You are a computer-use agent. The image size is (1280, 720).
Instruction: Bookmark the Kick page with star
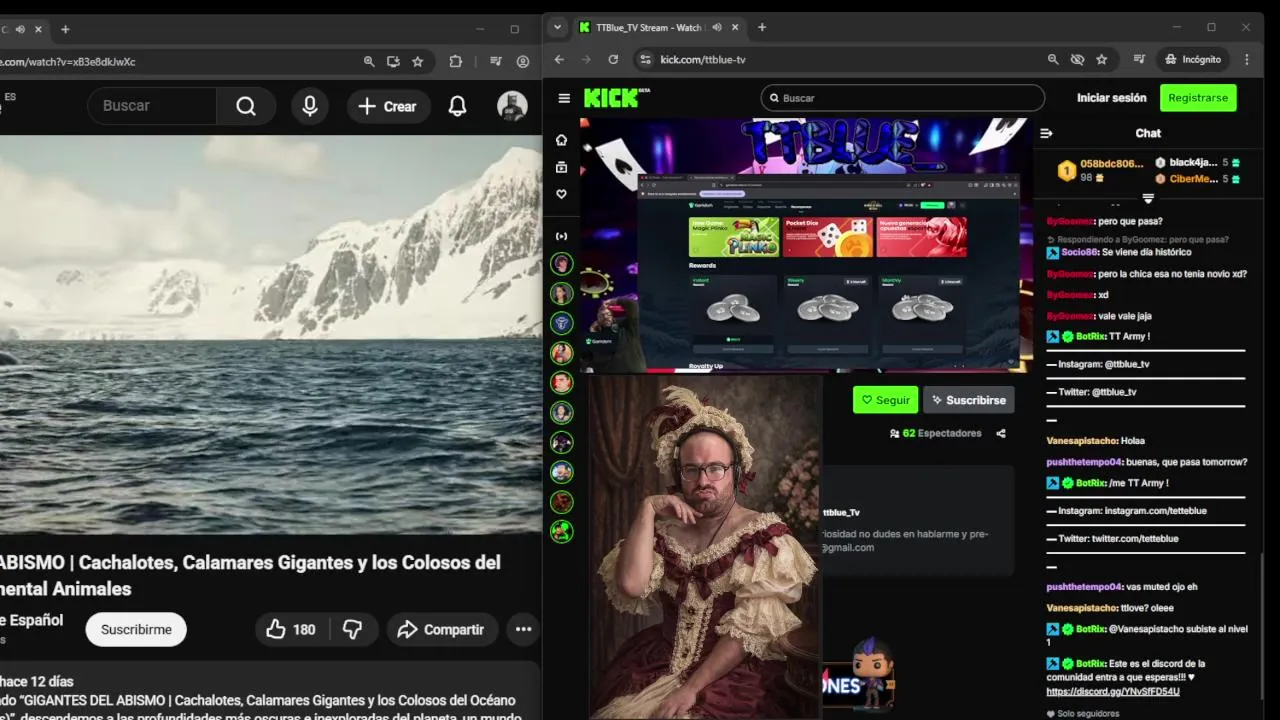pyautogui.click(x=1101, y=59)
